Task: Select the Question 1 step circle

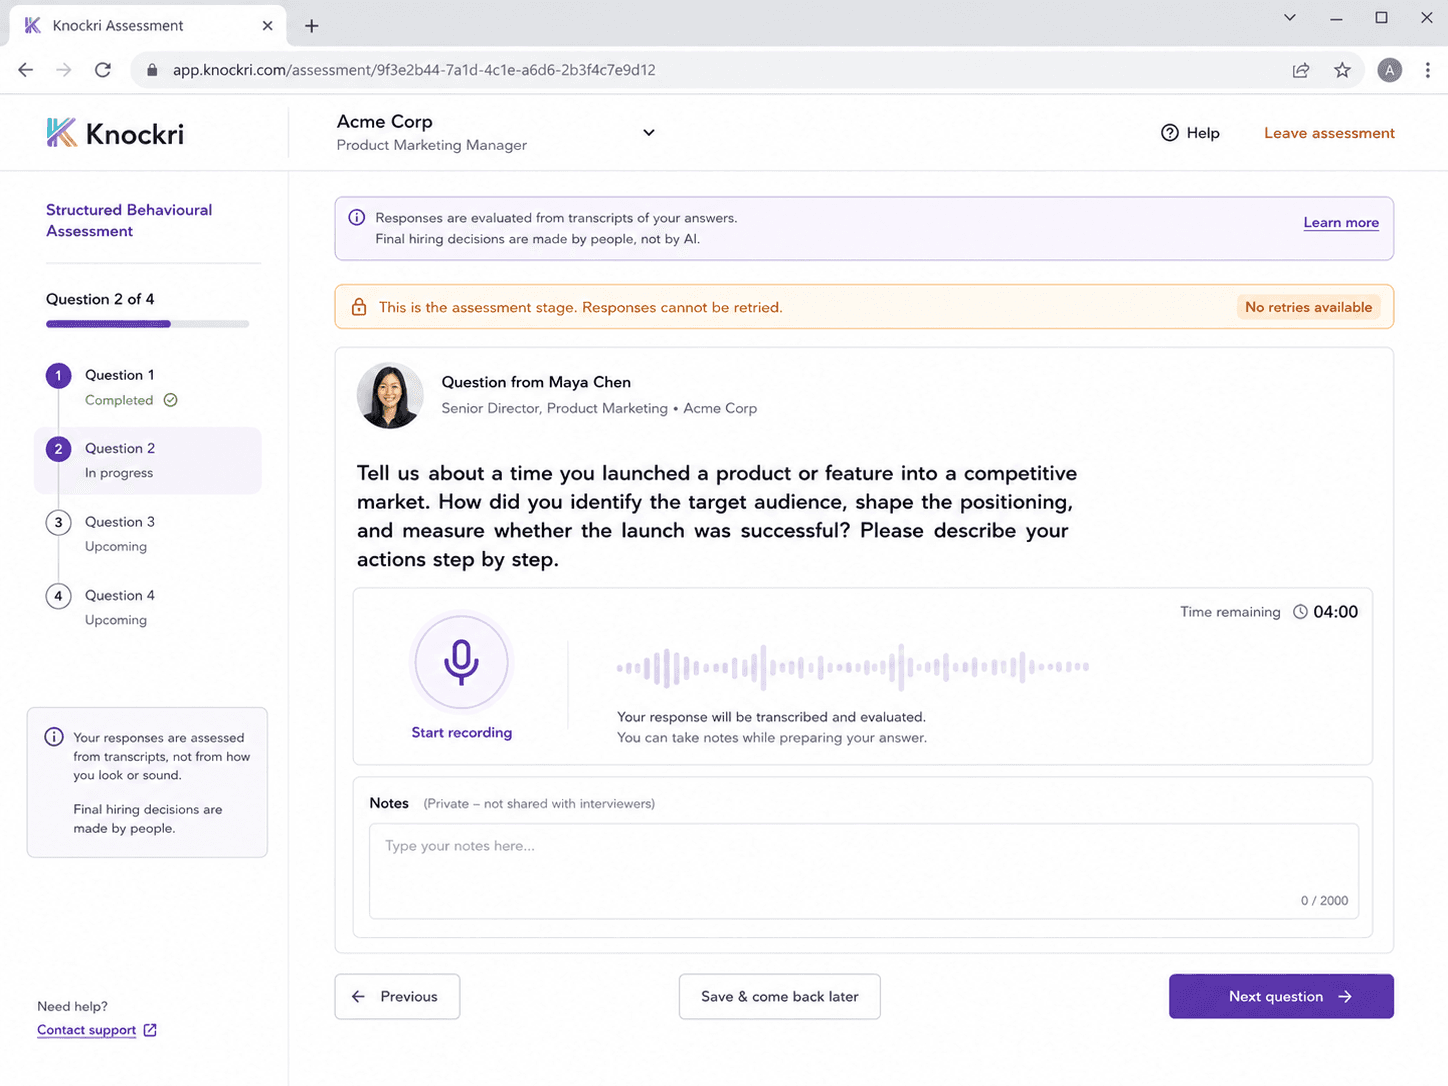Action: tap(58, 375)
